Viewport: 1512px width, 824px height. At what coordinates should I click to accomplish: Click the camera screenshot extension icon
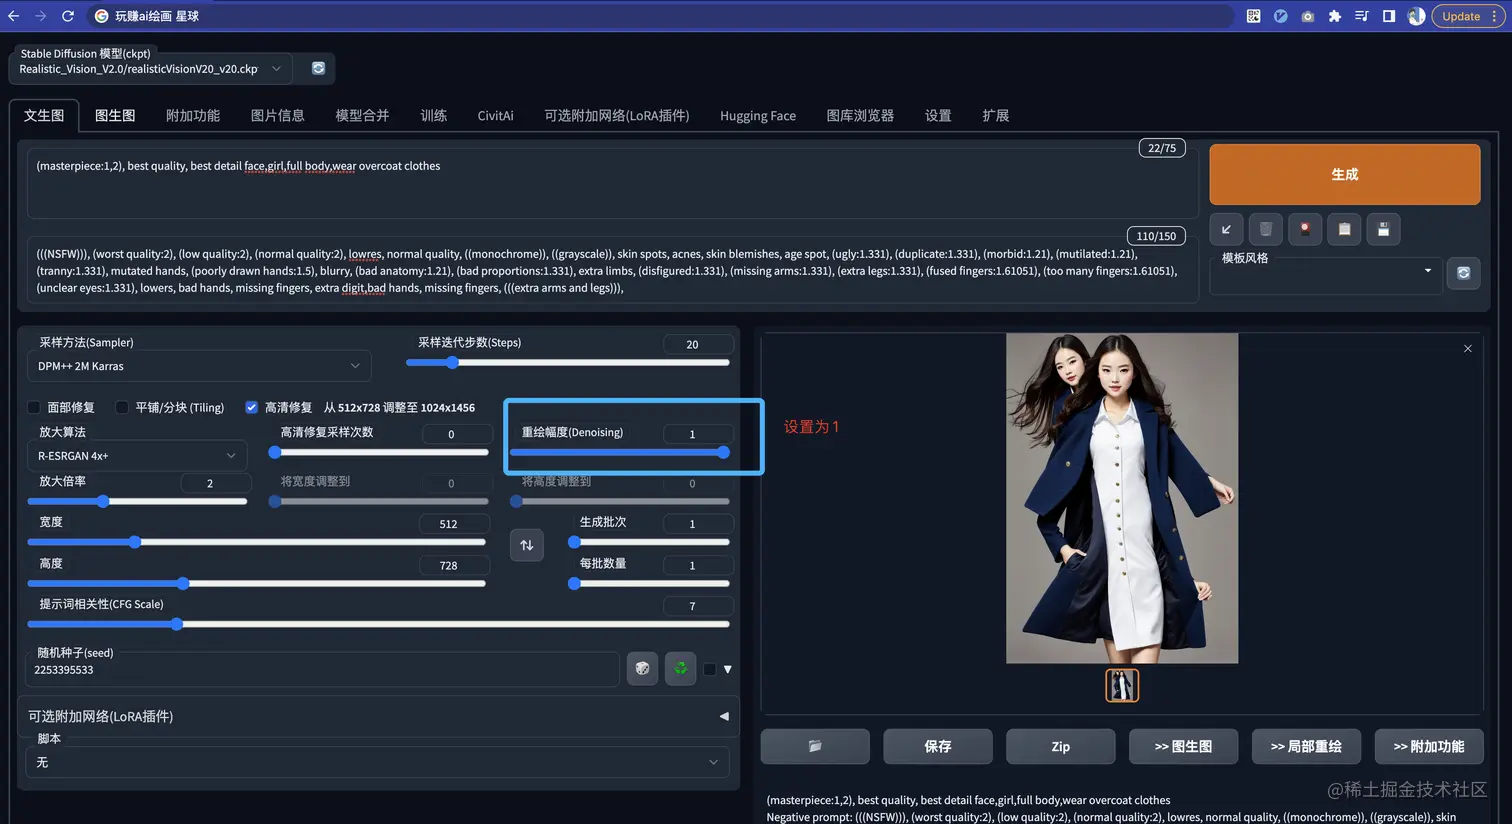(x=1307, y=16)
